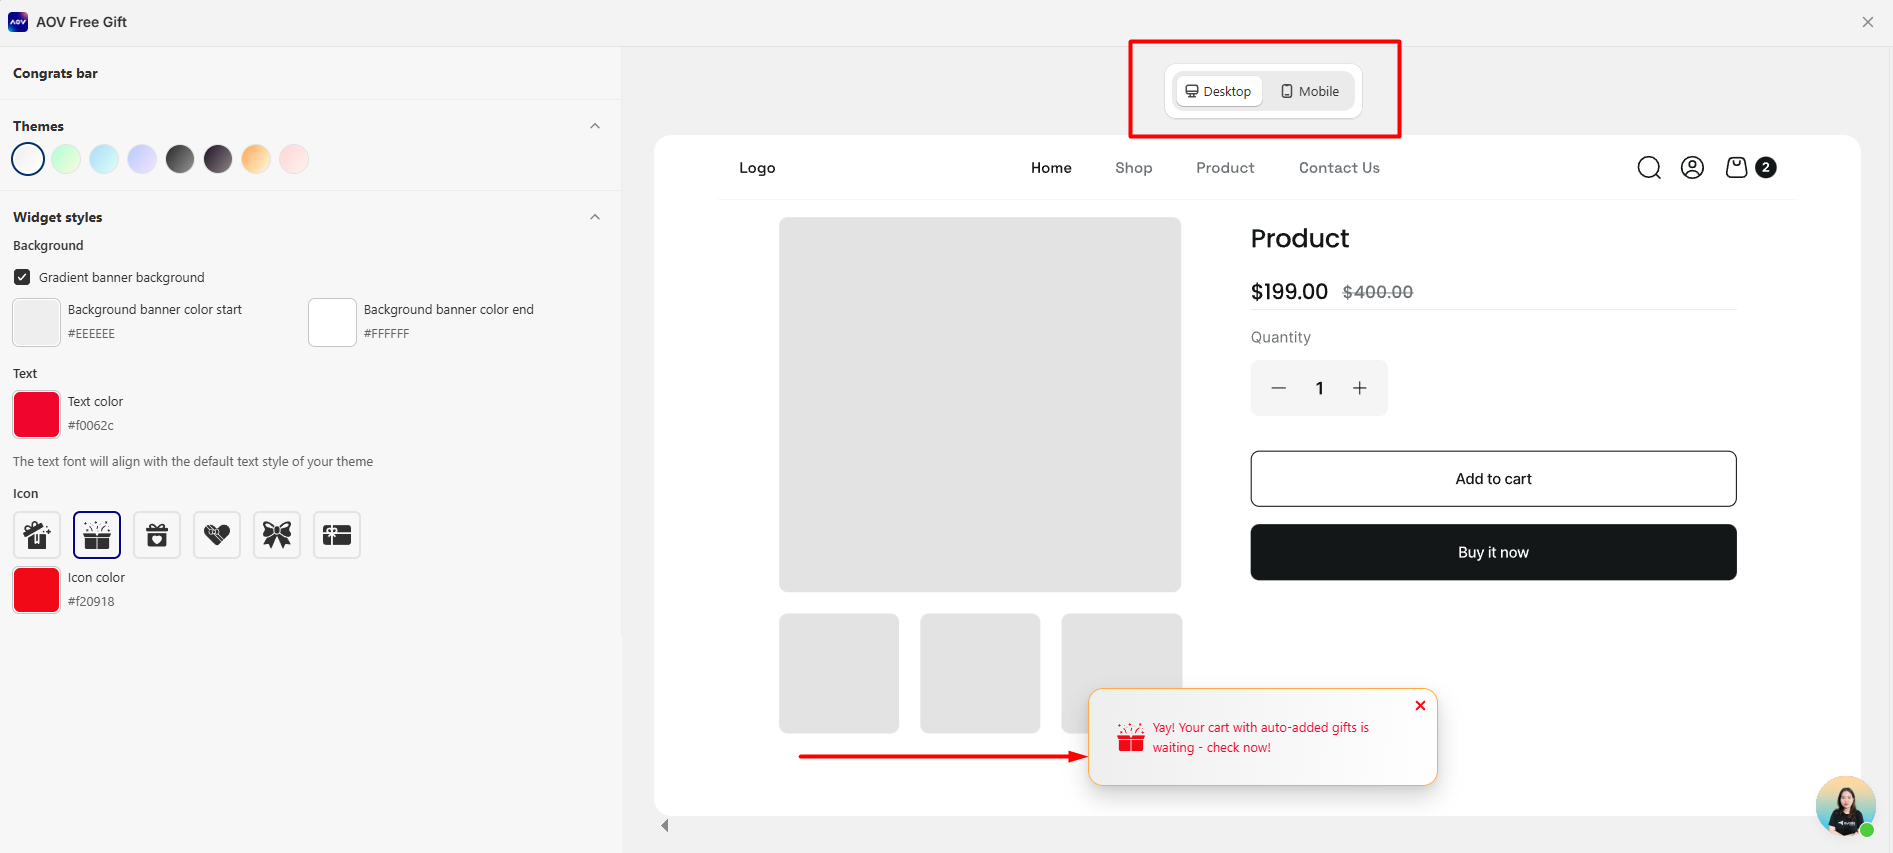The width and height of the screenshot is (1893, 853).
Task: Select the gift card icon option
Action: coord(337,535)
